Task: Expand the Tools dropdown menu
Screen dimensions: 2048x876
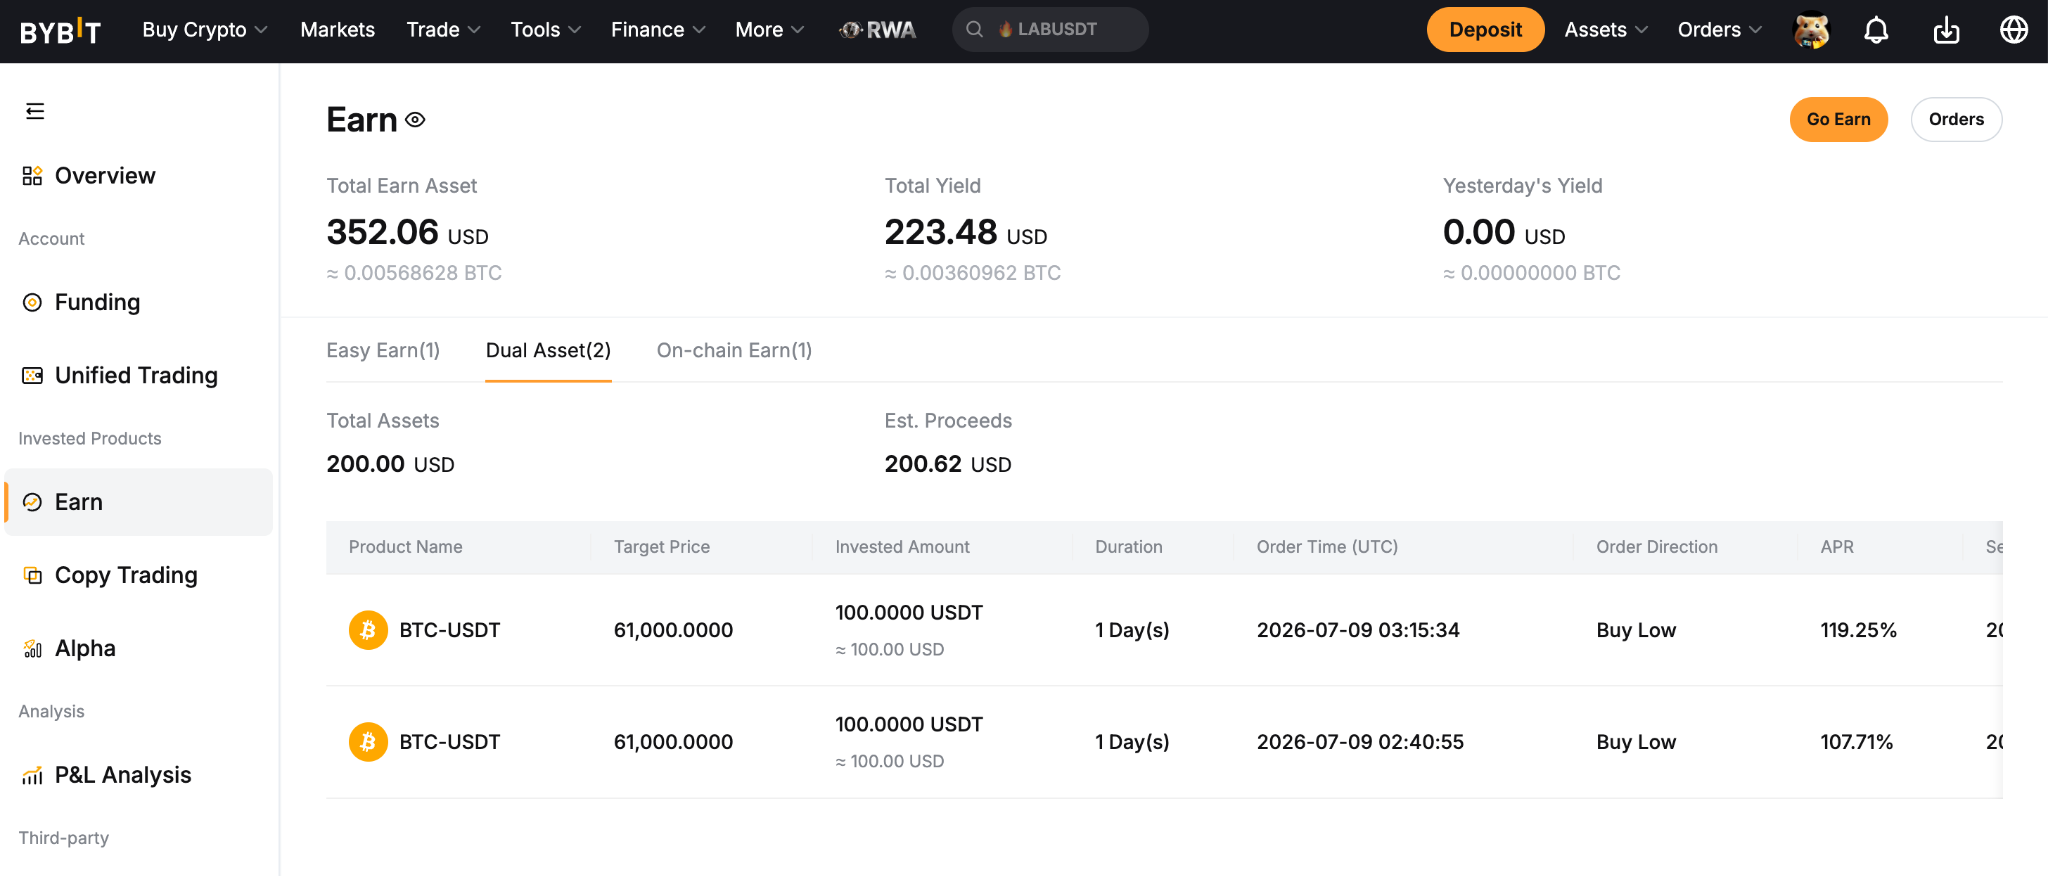Action: tap(546, 30)
